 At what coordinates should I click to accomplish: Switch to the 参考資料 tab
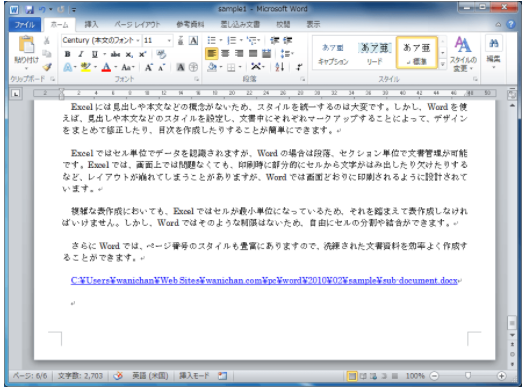tap(190, 24)
